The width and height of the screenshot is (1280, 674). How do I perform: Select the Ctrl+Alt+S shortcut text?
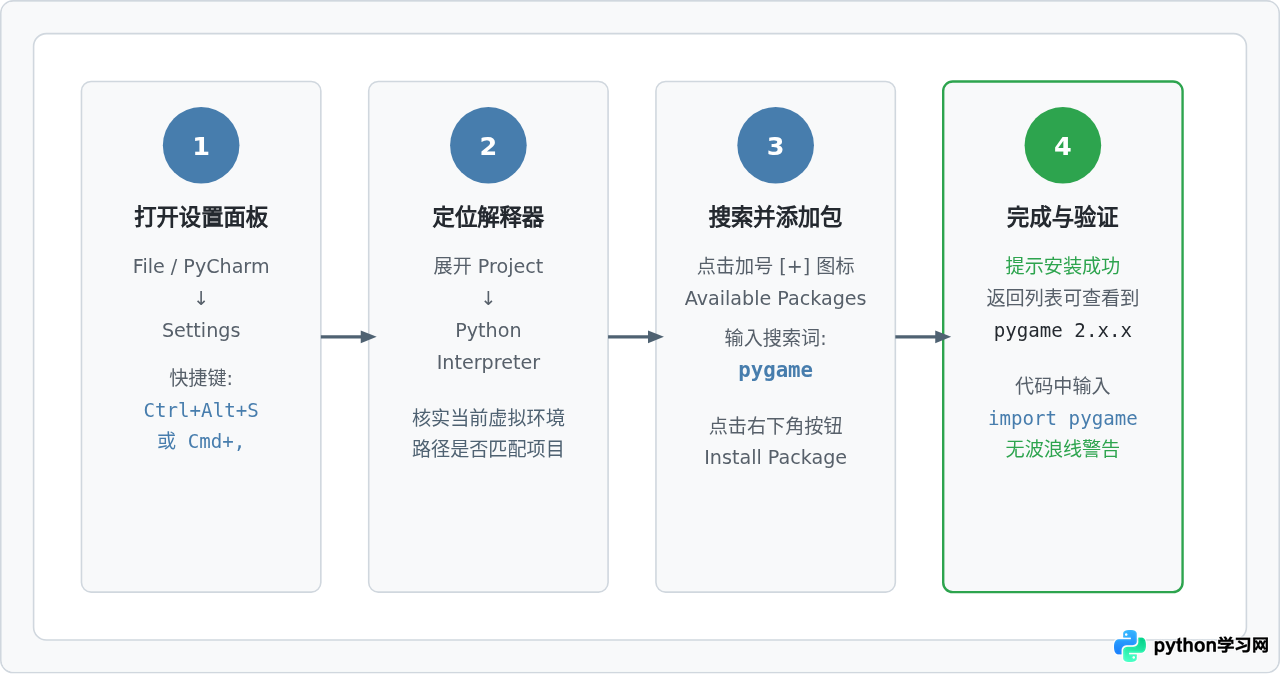(201, 410)
